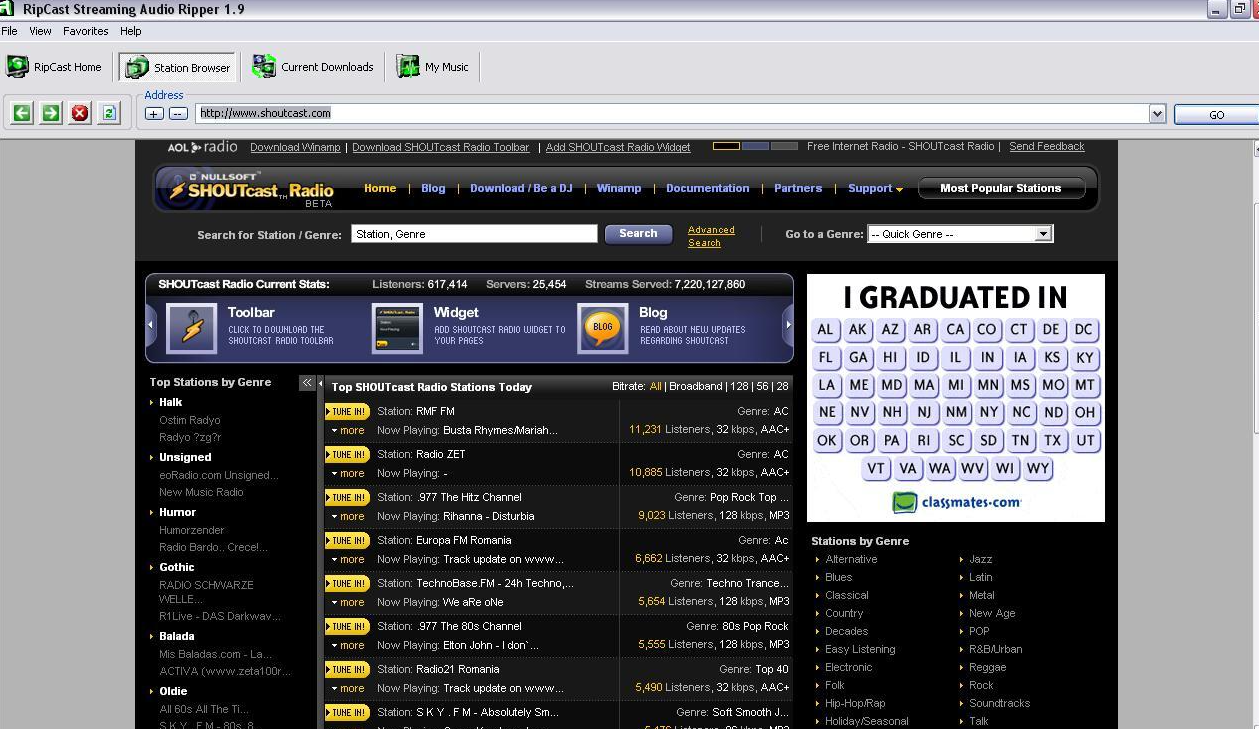Click the right arrow of the promo carousel

(788, 324)
